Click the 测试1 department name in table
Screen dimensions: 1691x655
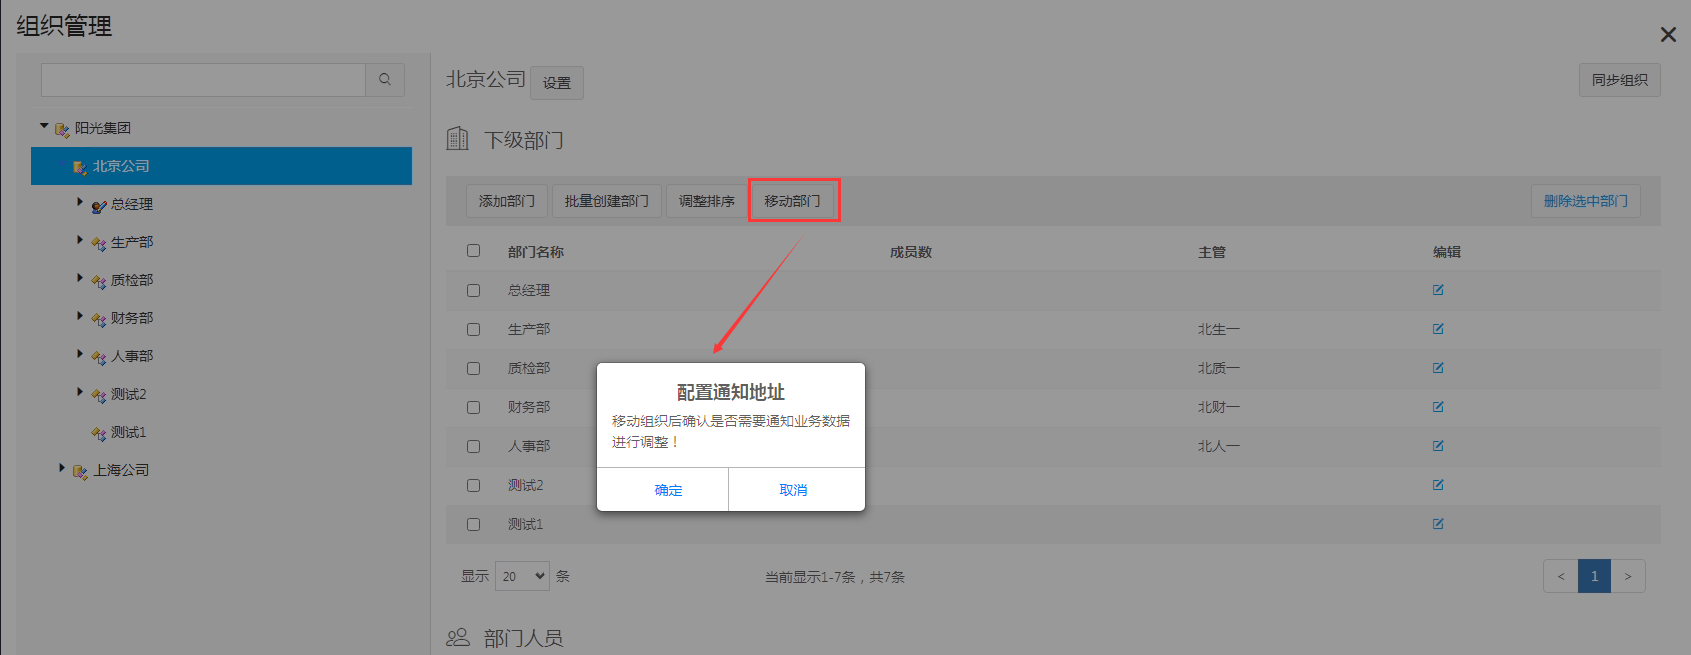(525, 524)
